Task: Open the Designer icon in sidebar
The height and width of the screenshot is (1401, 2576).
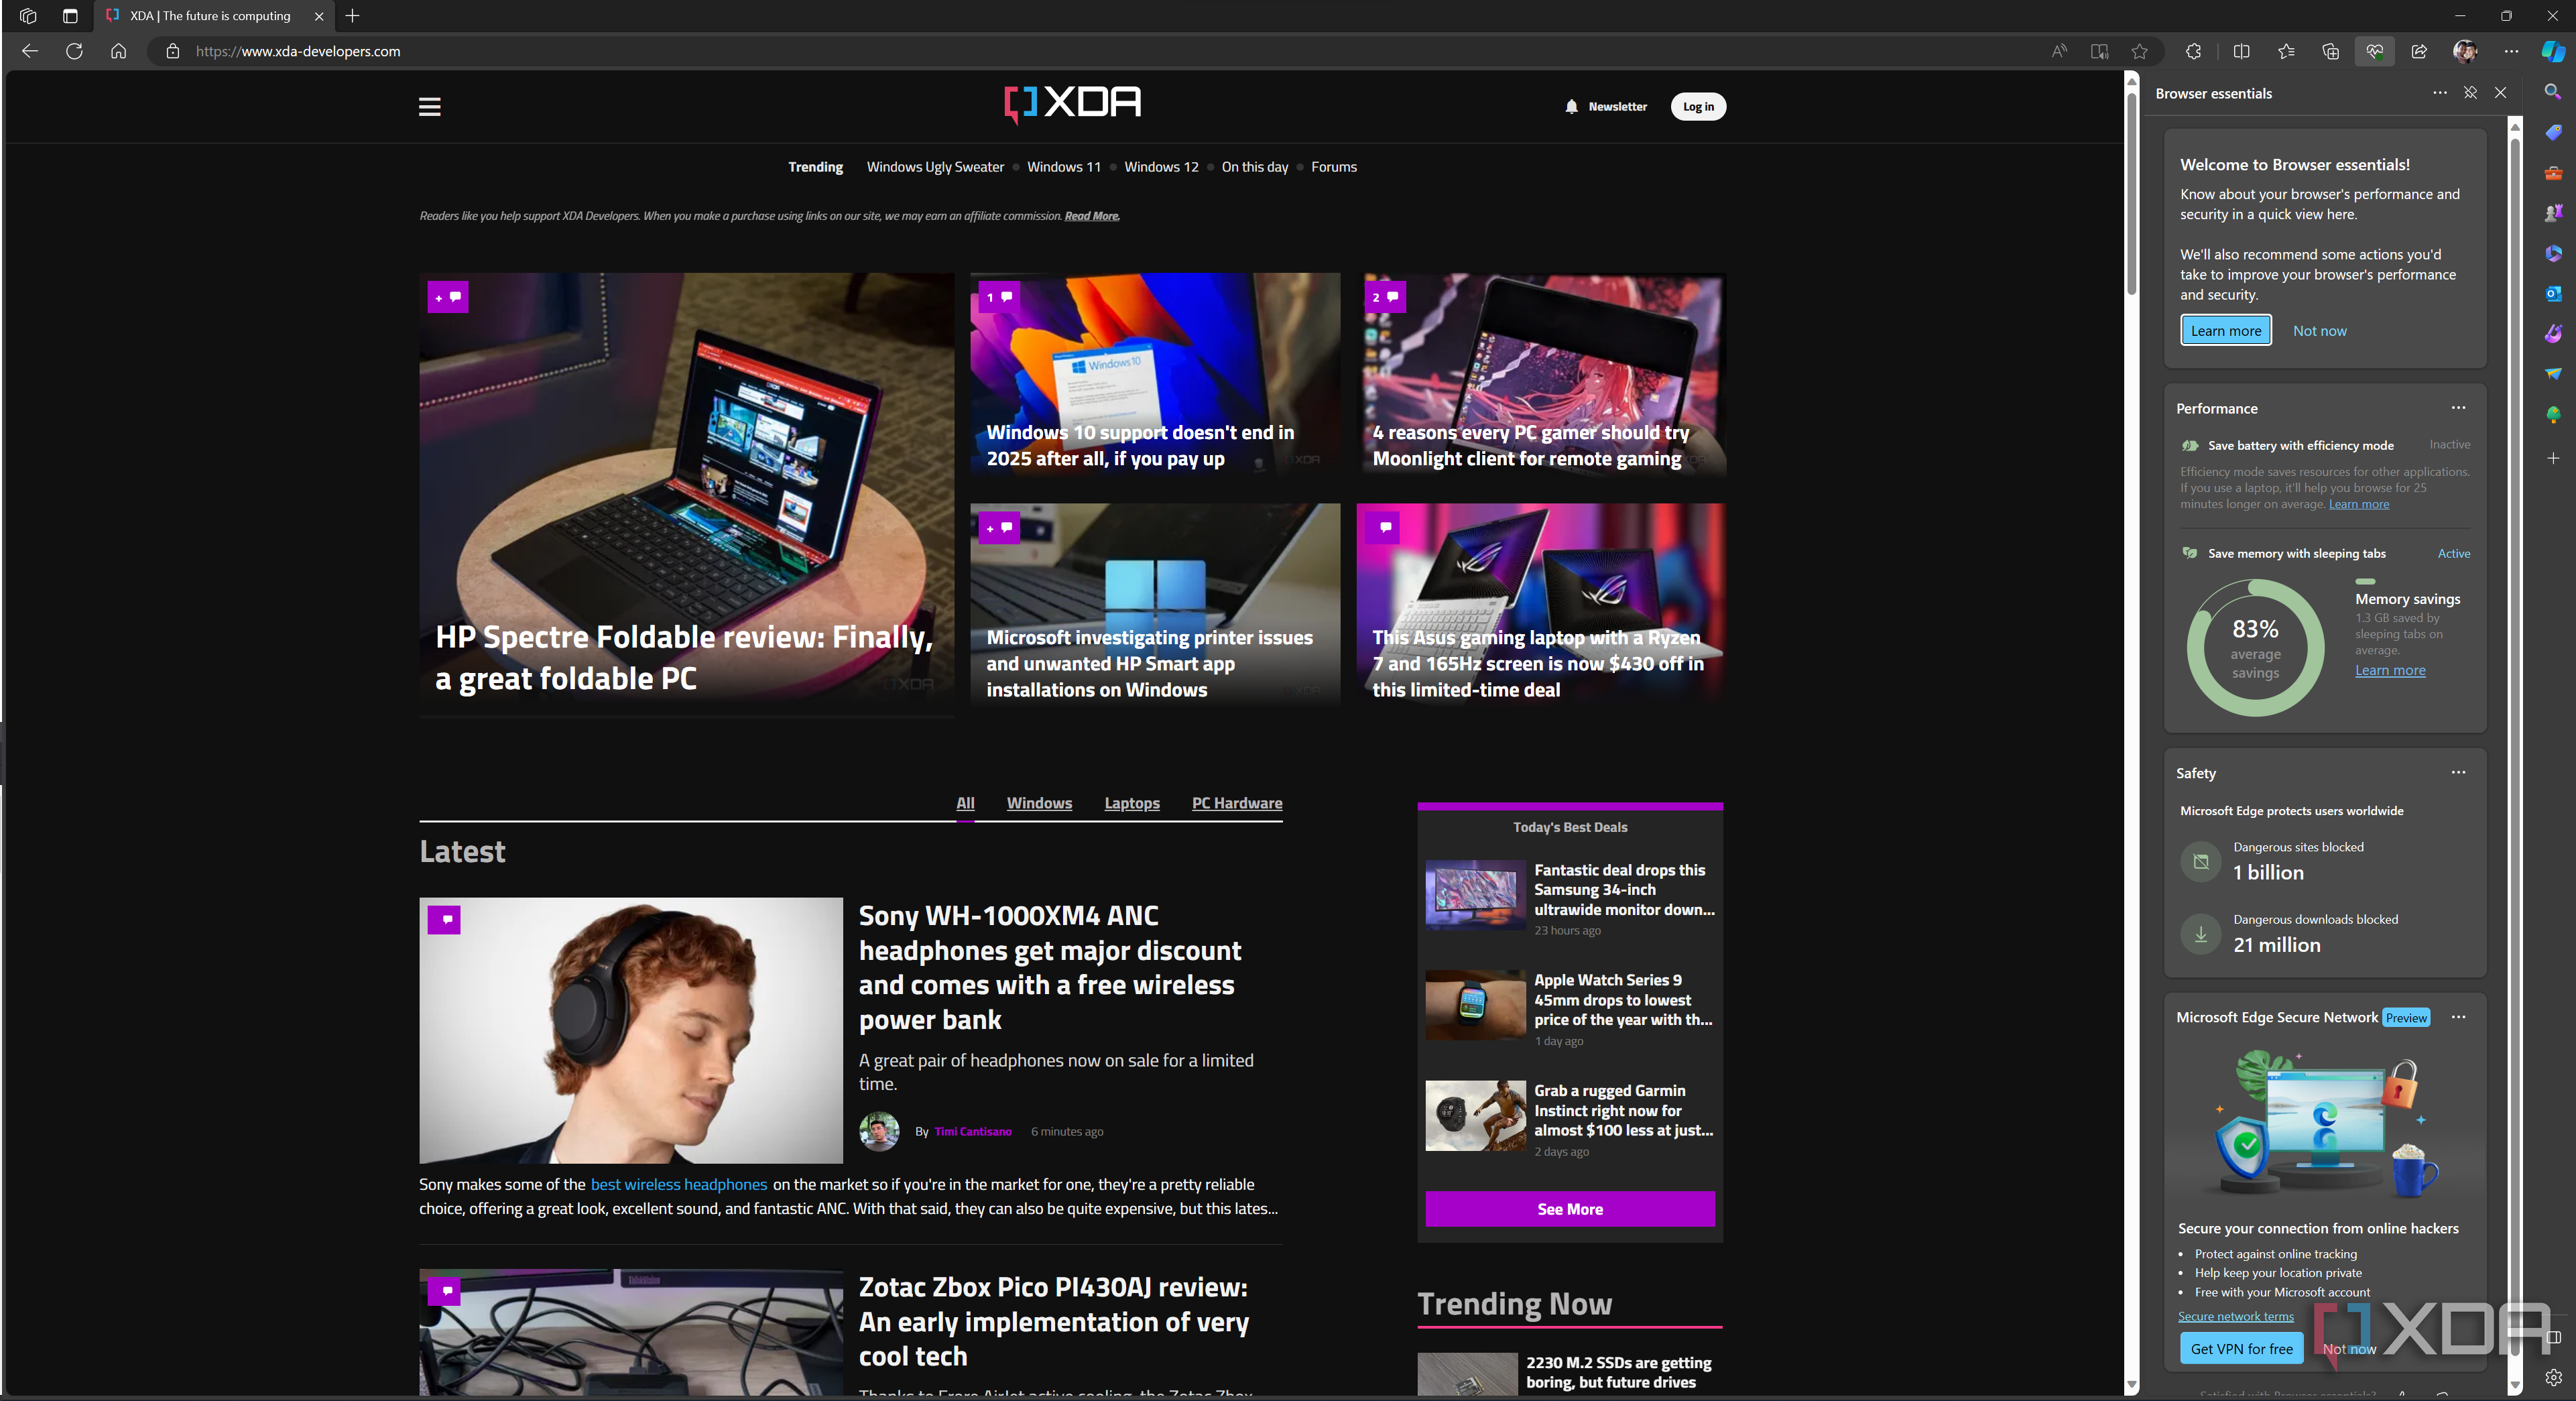Action: point(2553,333)
